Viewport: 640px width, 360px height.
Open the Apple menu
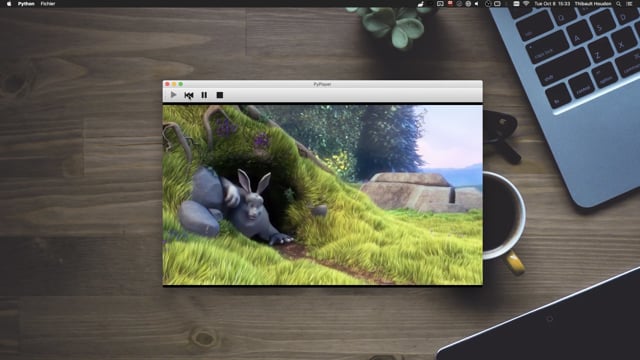coord(9,4)
